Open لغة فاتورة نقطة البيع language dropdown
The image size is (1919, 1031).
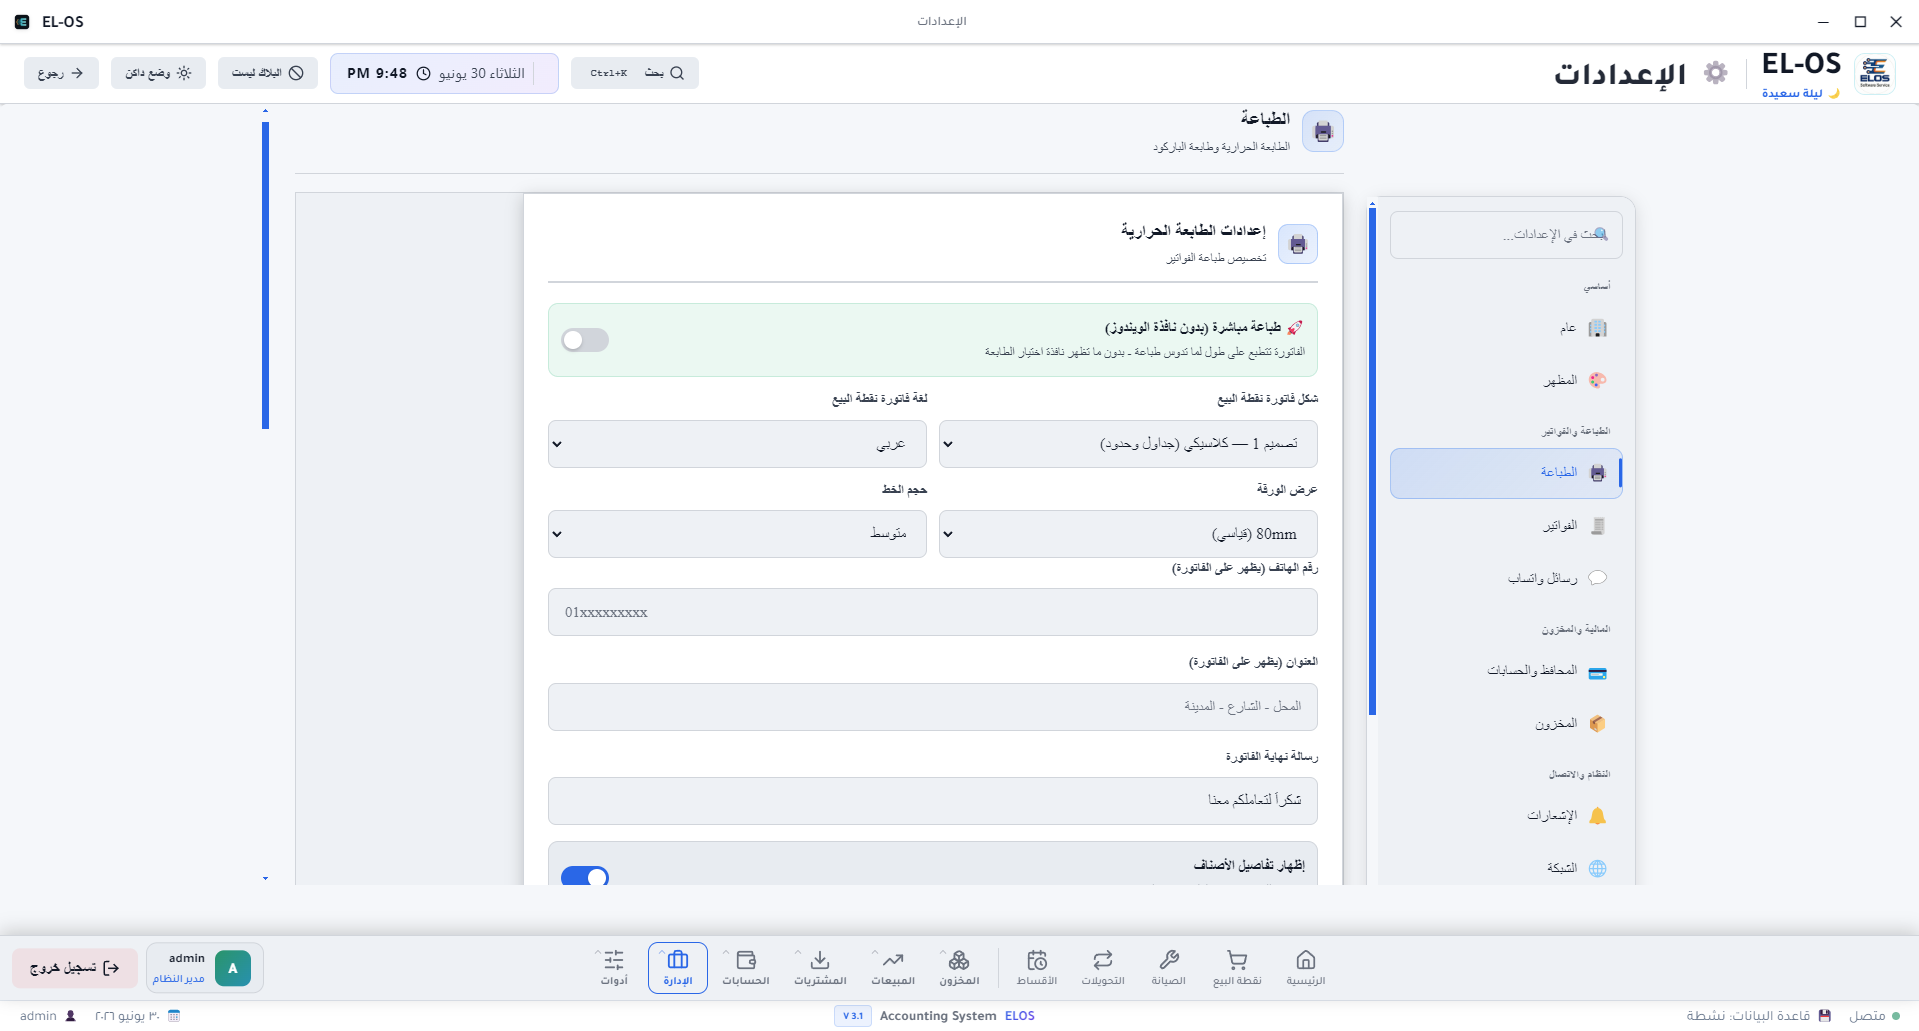point(737,444)
